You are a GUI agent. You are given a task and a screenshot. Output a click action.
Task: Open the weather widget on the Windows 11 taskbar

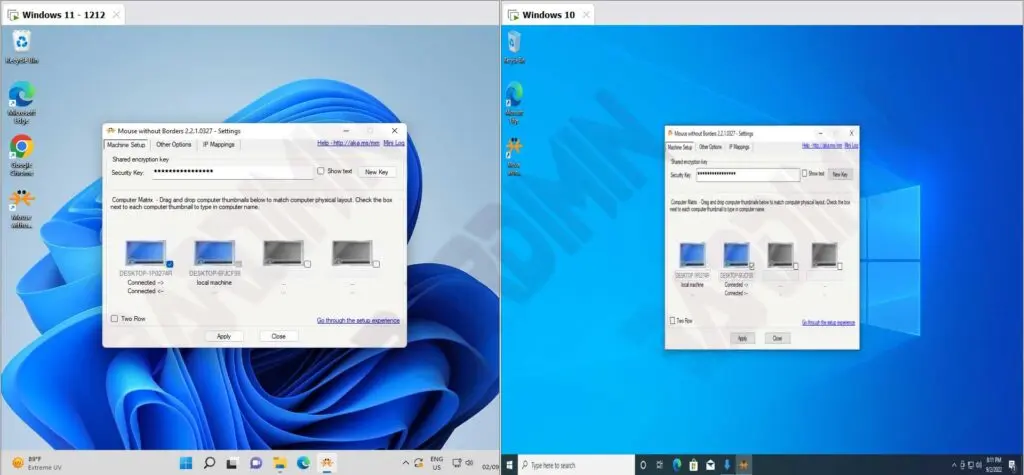click(36, 463)
